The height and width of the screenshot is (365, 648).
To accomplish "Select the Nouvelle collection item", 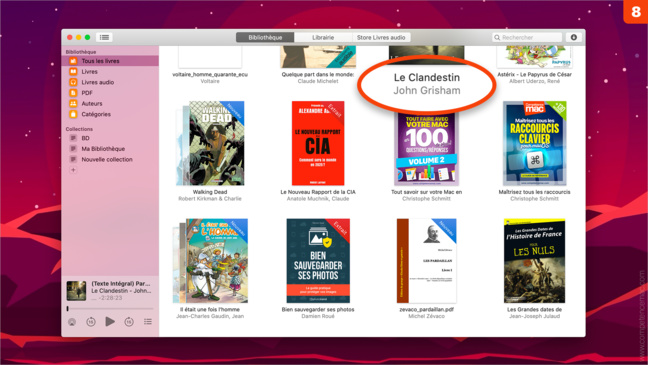I will (110, 159).
